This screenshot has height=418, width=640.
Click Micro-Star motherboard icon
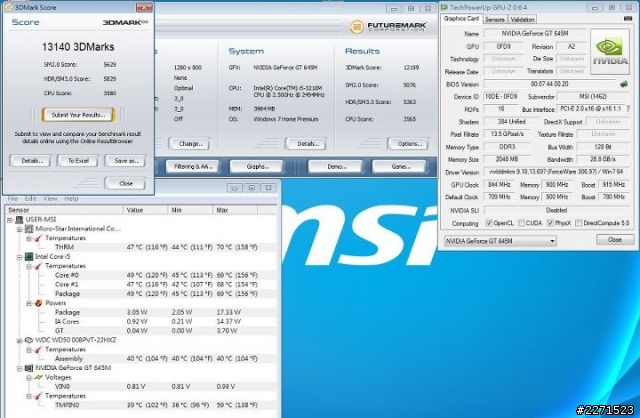pos(29,229)
